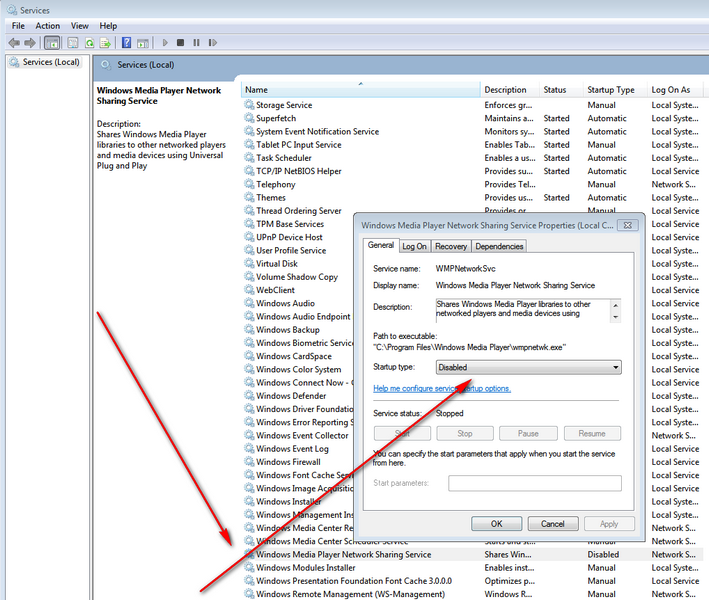Click the Forward arrow toolbar icon
The height and width of the screenshot is (600, 709).
click(30, 43)
